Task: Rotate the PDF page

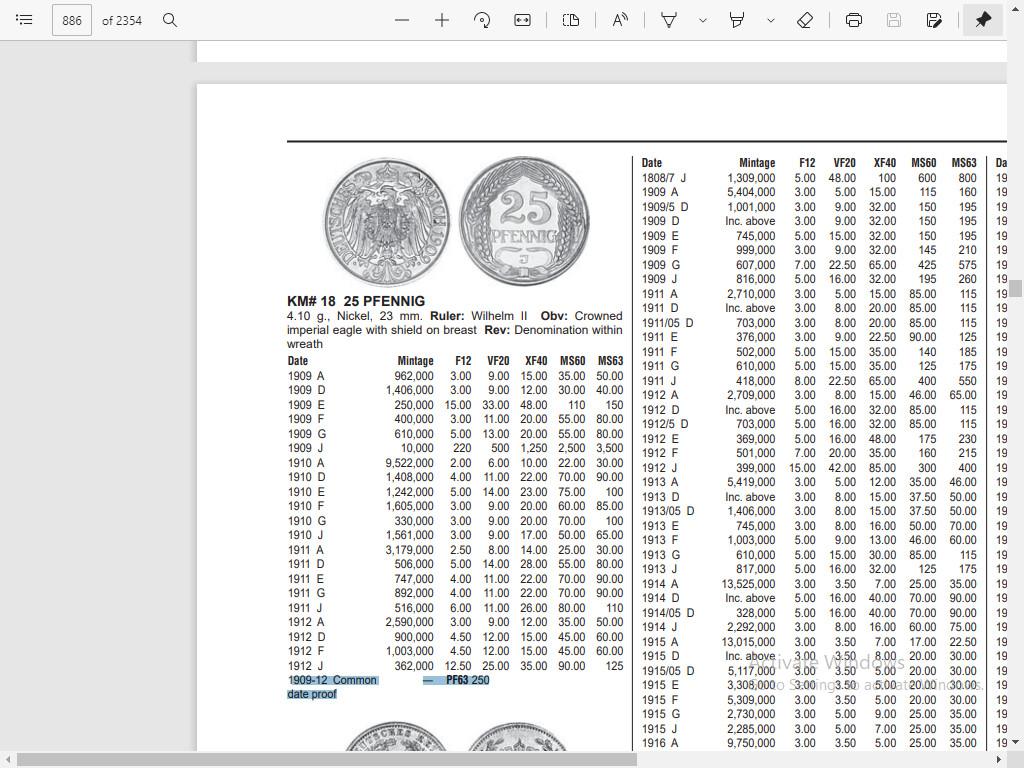Action: tap(482, 20)
